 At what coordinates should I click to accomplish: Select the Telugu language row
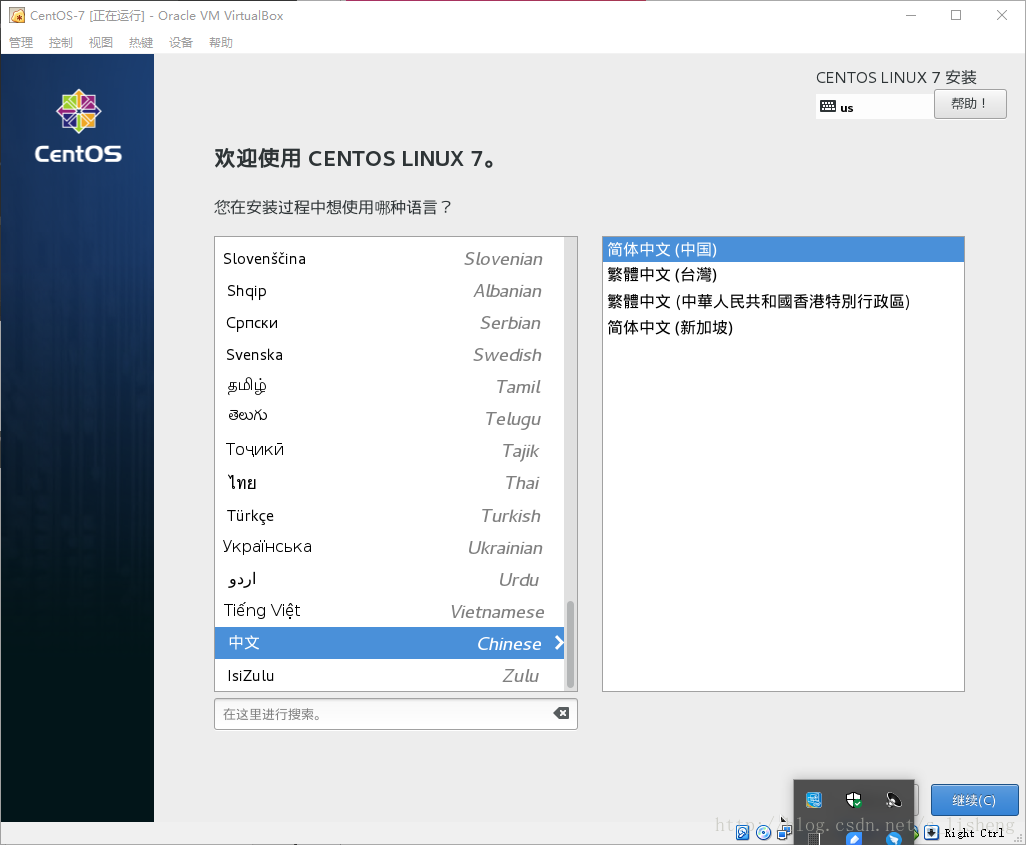click(x=389, y=419)
